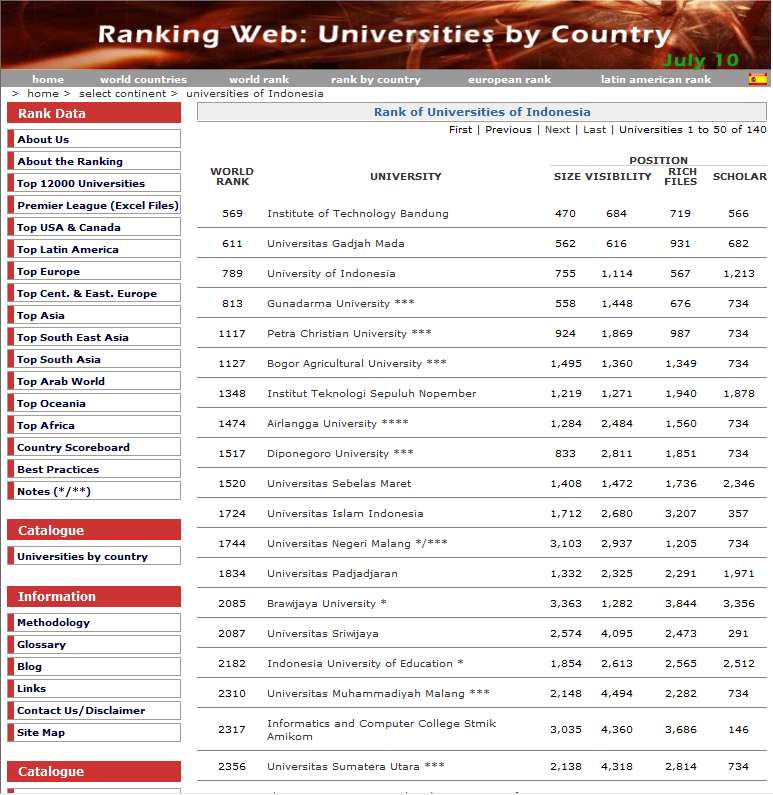Jump to the Last page link

pyautogui.click(x=595, y=130)
